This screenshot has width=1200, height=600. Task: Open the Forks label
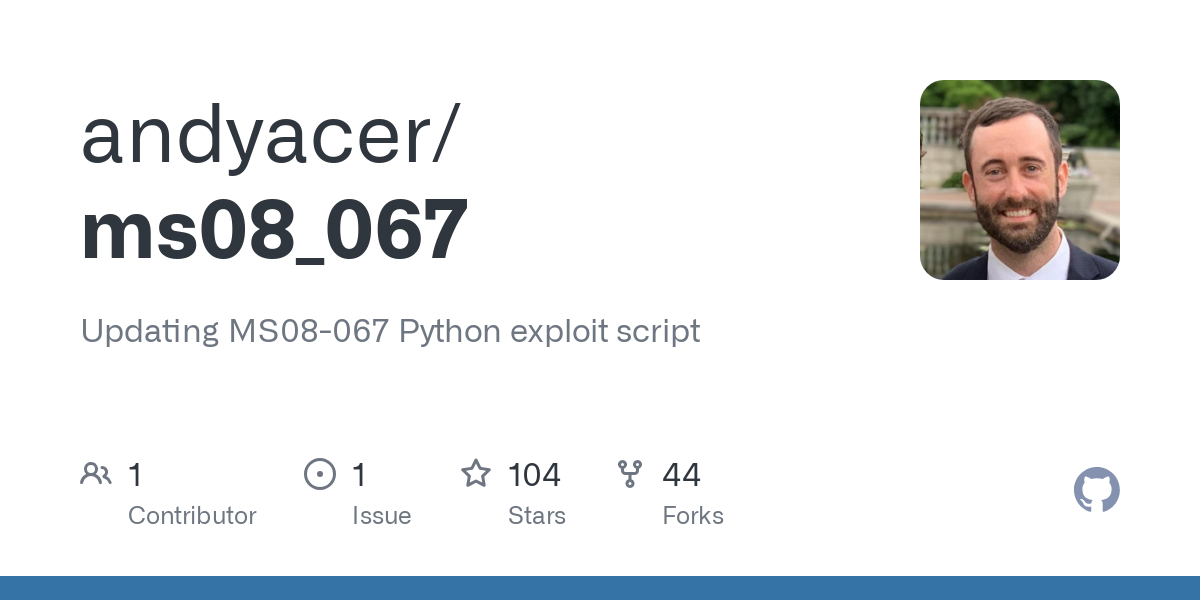[693, 516]
